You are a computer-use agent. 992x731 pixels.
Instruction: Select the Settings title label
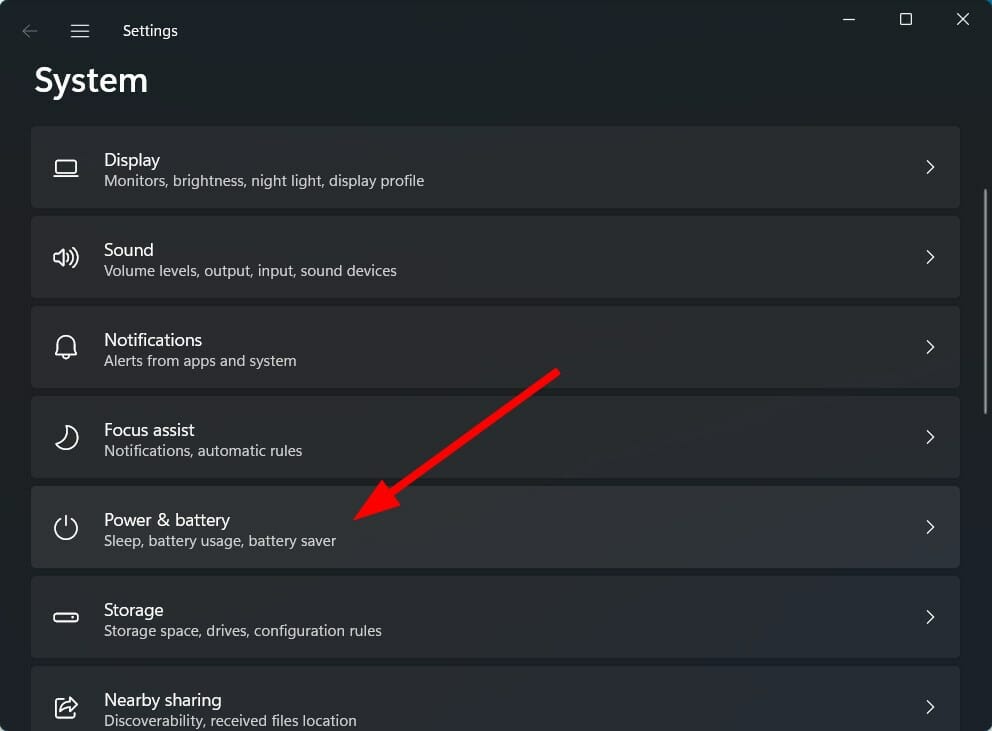[150, 30]
